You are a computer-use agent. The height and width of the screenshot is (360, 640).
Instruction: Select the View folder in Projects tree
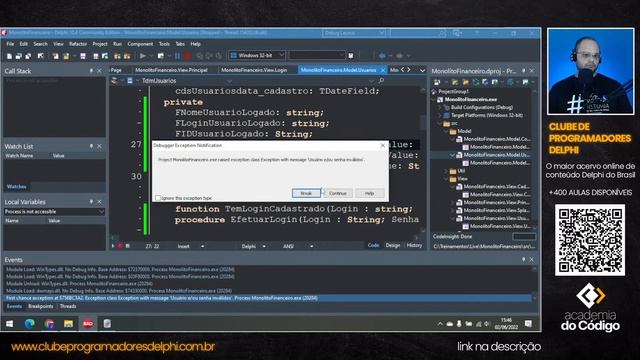(x=462, y=179)
